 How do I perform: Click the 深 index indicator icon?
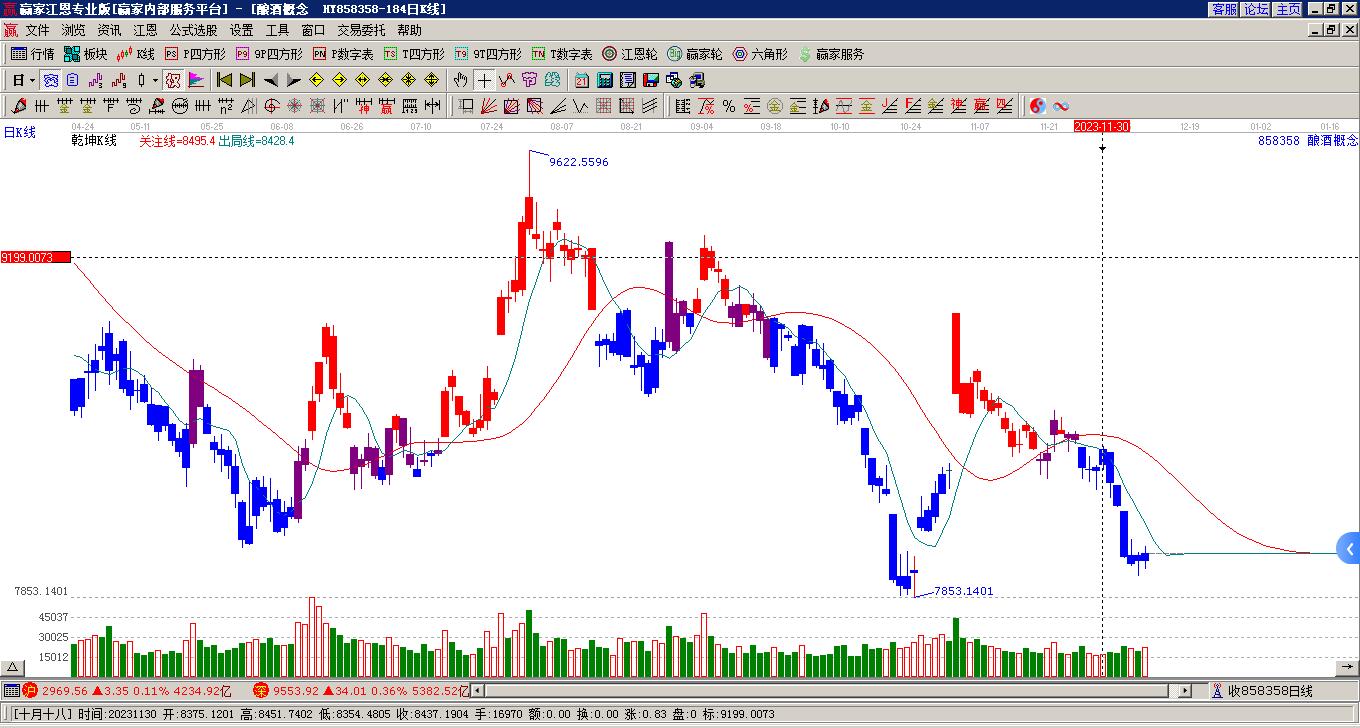261,690
